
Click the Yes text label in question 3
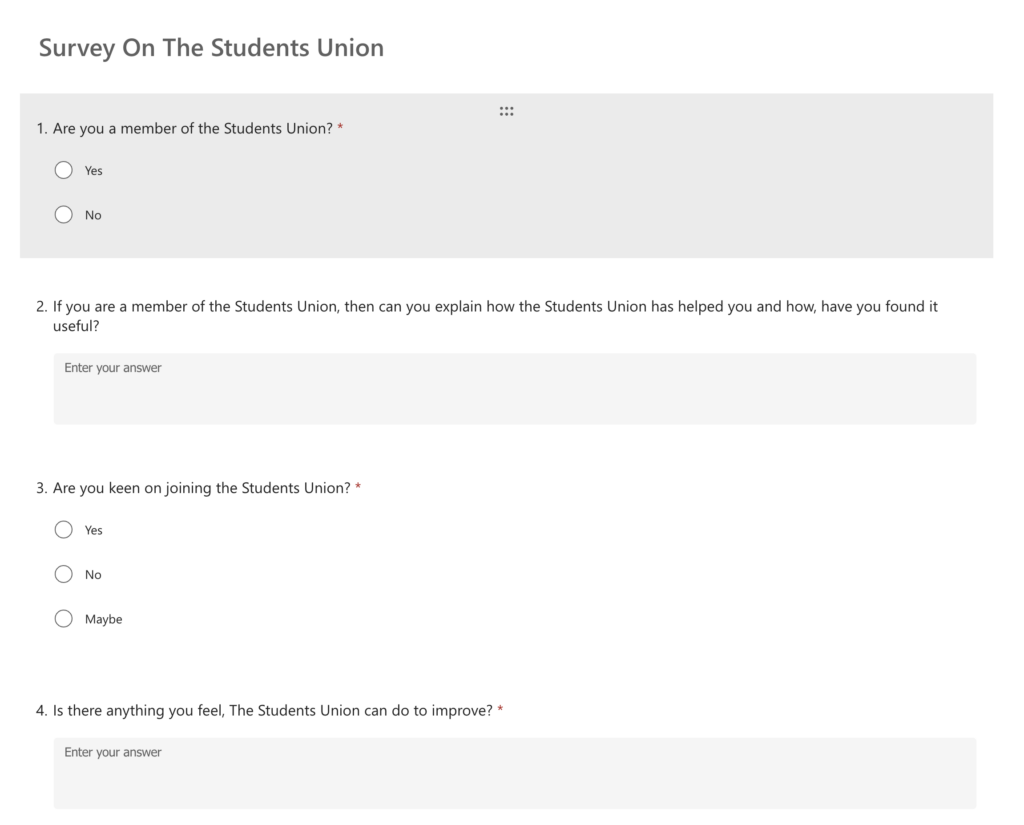[x=93, y=530]
